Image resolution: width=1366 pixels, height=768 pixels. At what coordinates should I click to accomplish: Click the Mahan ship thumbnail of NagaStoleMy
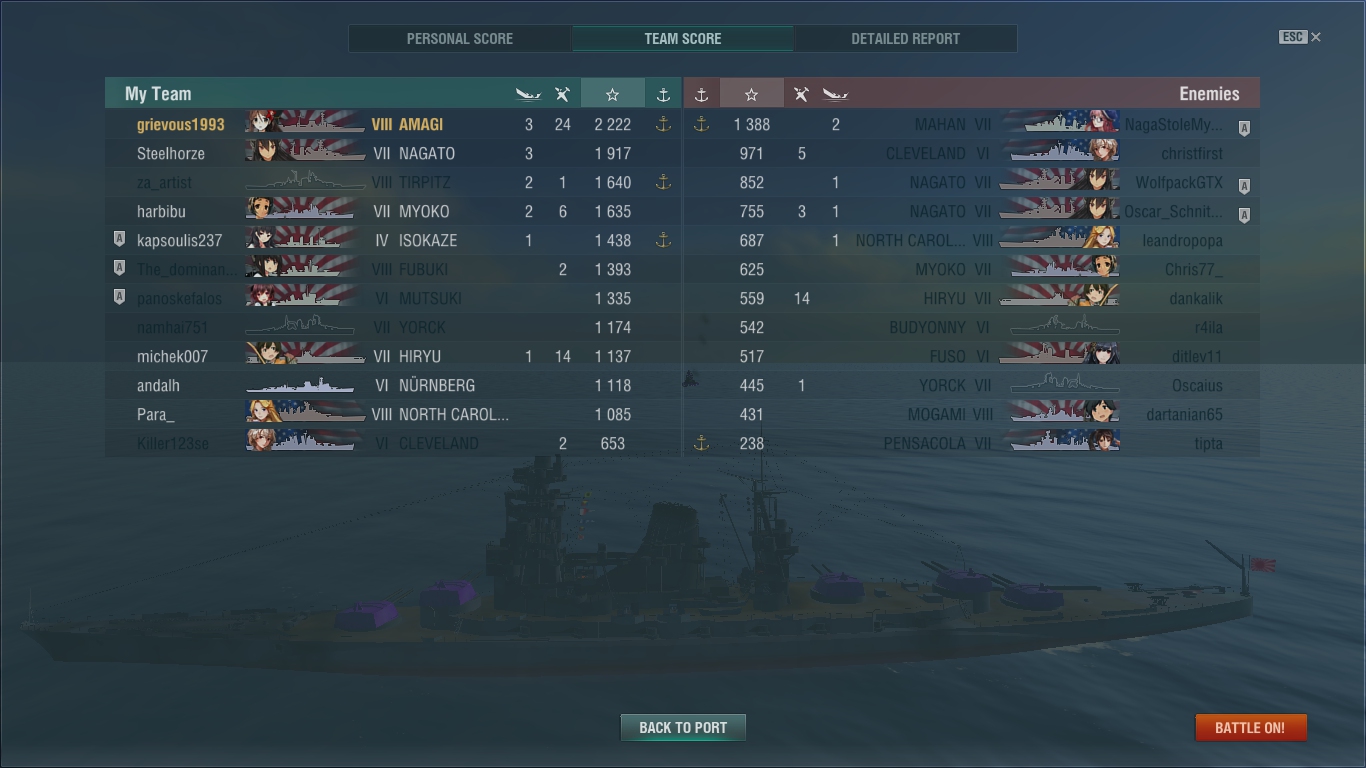[x=1060, y=124]
